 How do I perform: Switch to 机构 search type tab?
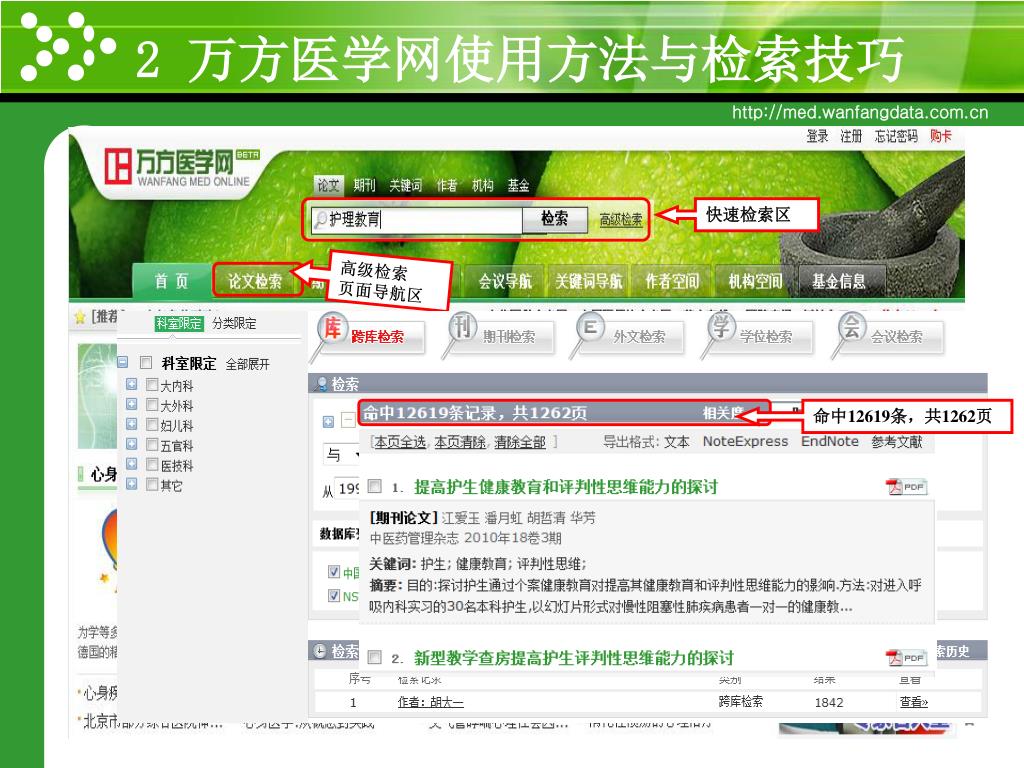[483, 185]
